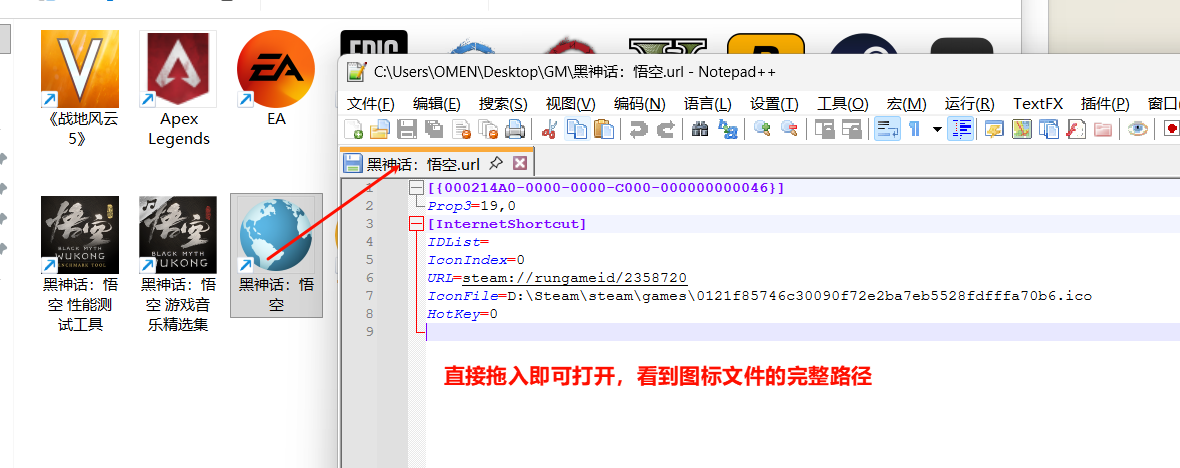The width and height of the screenshot is (1180, 468).
Task: Collapse the [InternetShortcut] section fold
Action: [415, 223]
